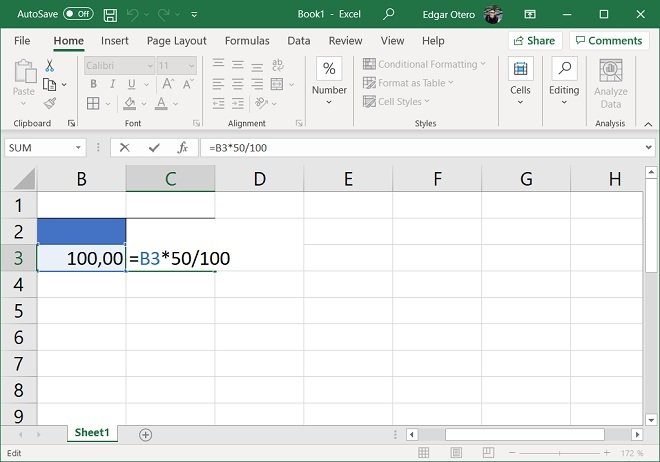660x462 pixels.
Task: Select the Sheet1 tab
Action: coord(92,433)
